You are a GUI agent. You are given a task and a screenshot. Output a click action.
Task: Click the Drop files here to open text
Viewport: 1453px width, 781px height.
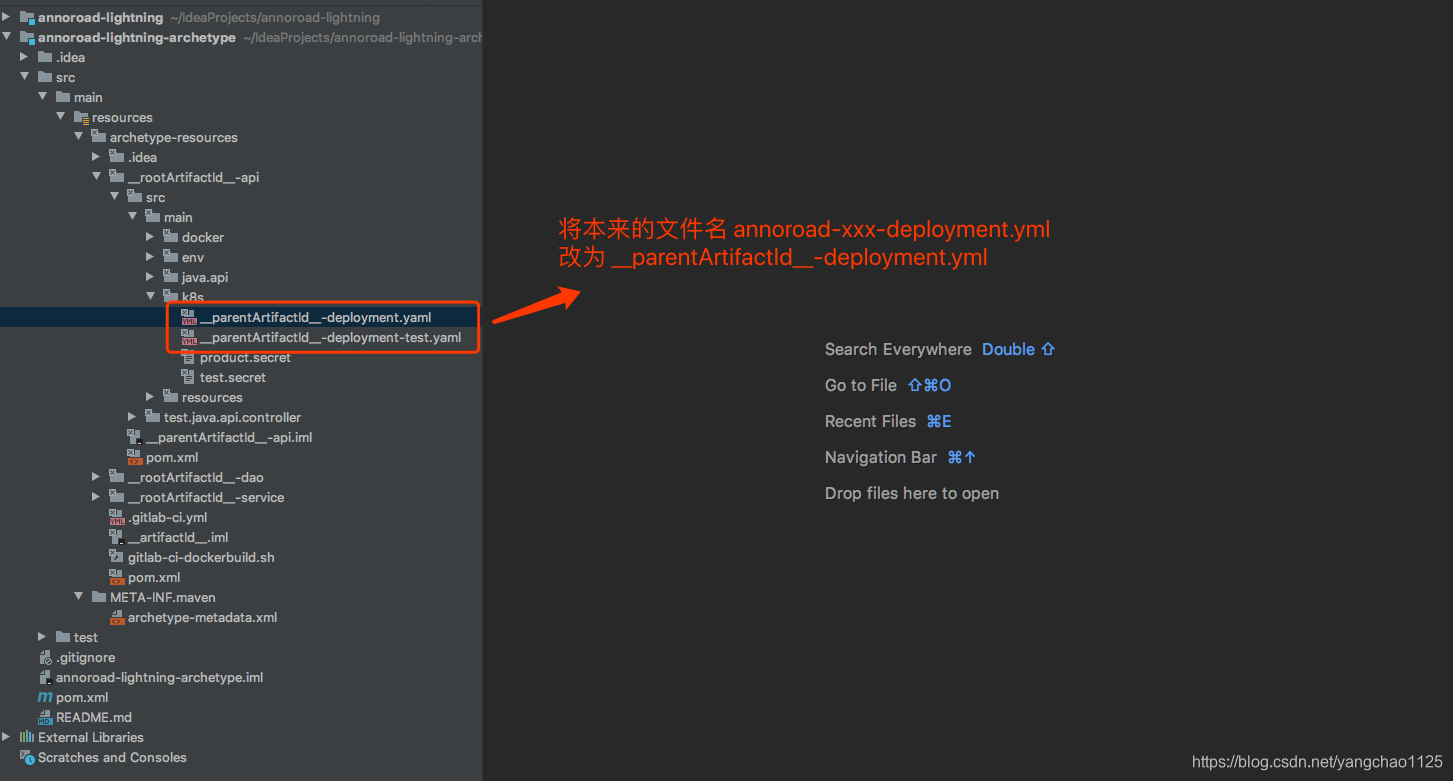(912, 493)
